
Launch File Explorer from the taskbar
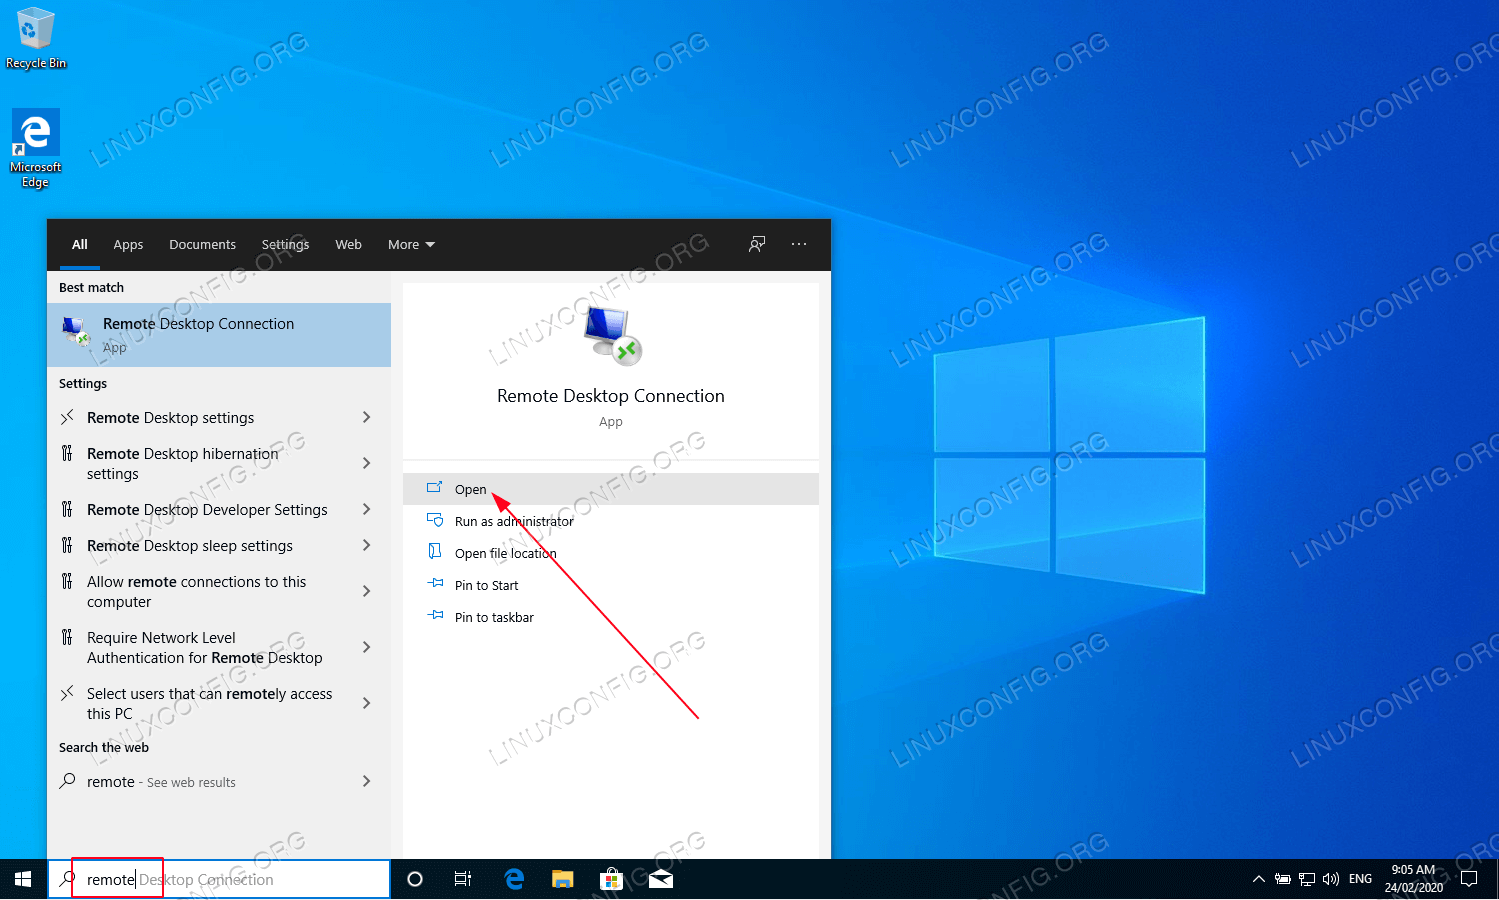point(562,879)
